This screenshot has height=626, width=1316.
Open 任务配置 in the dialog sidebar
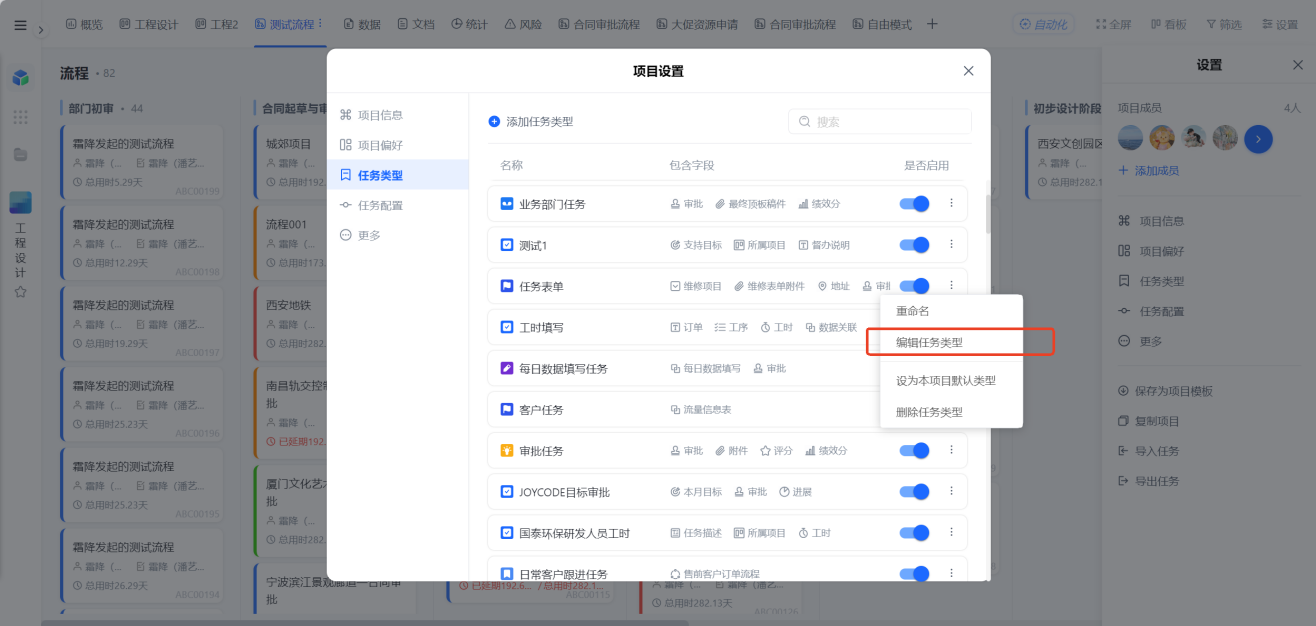click(398, 205)
